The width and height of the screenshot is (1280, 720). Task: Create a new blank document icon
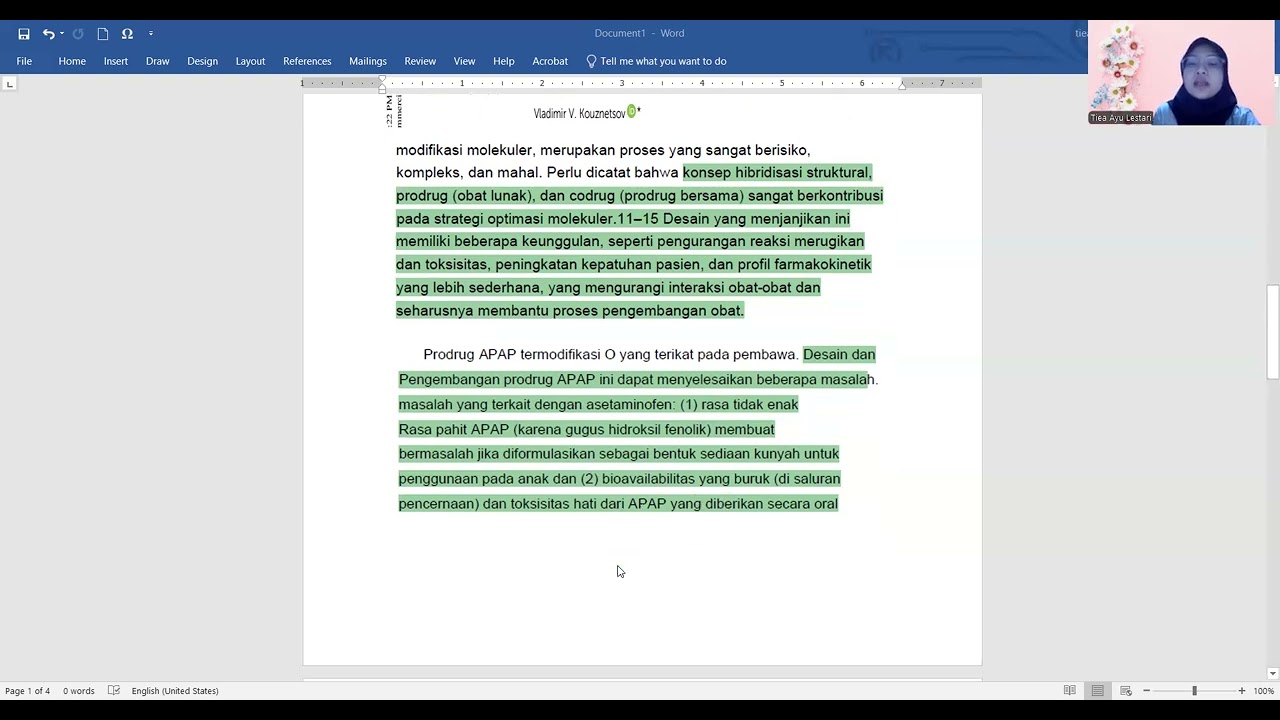pos(103,34)
